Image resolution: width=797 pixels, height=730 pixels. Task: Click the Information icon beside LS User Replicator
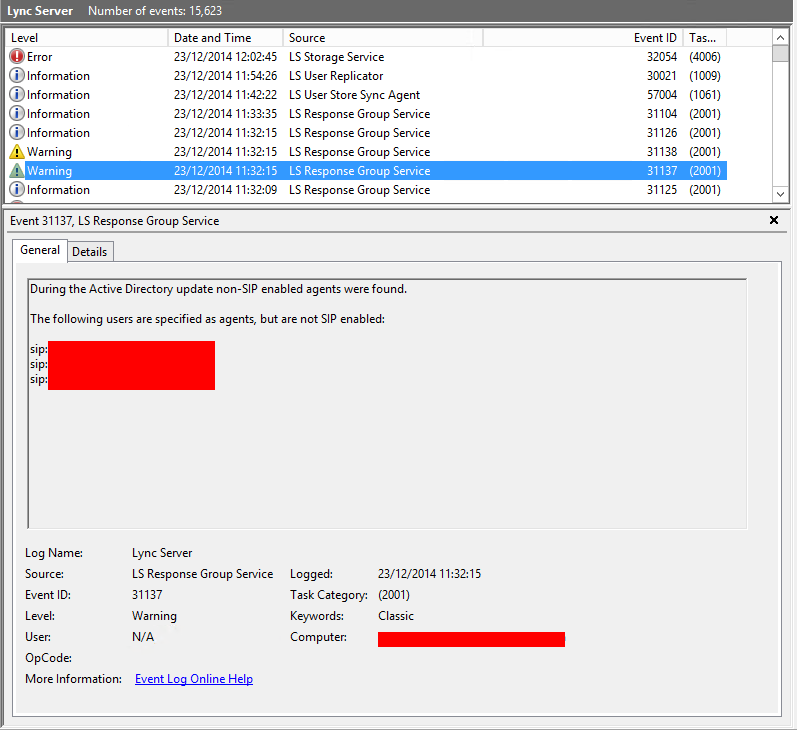[x=17, y=75]
